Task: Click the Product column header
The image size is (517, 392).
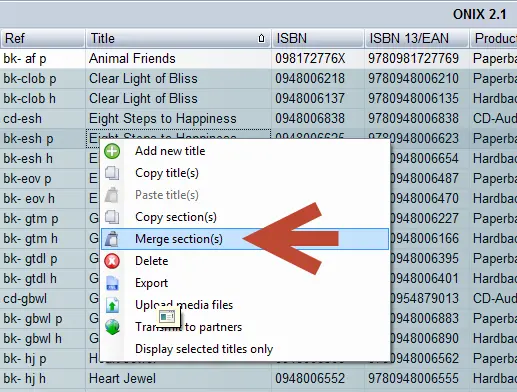Action: pos(493,38)
